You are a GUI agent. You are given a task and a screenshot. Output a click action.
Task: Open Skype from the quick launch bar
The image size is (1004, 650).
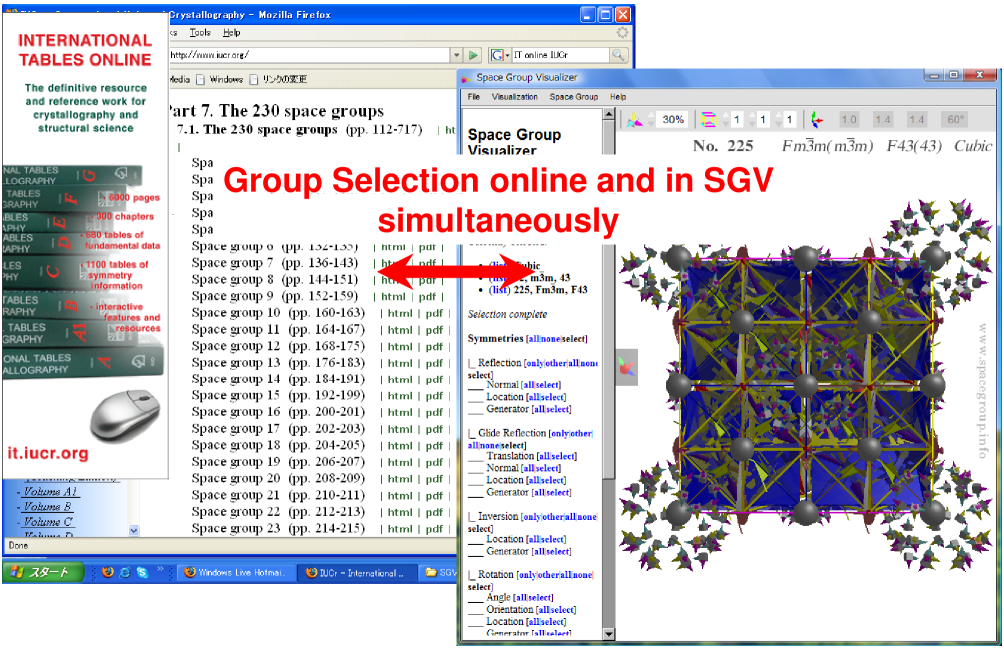tap(143, 573)
